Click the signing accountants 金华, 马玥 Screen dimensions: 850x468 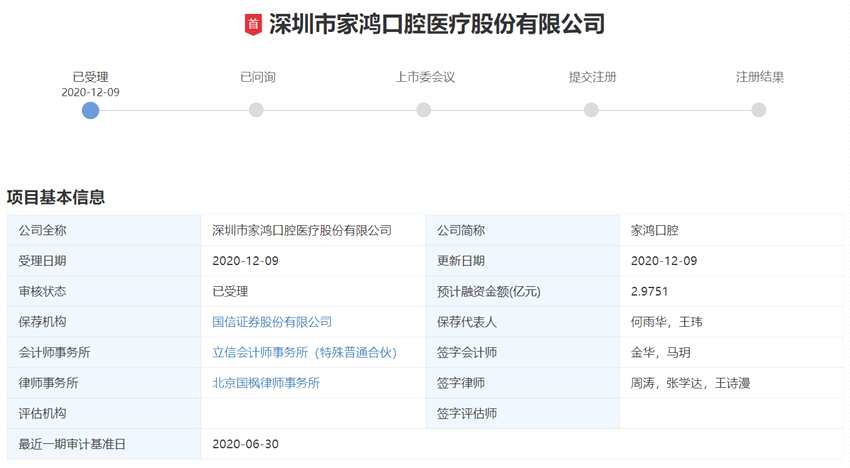click(661, 352)
